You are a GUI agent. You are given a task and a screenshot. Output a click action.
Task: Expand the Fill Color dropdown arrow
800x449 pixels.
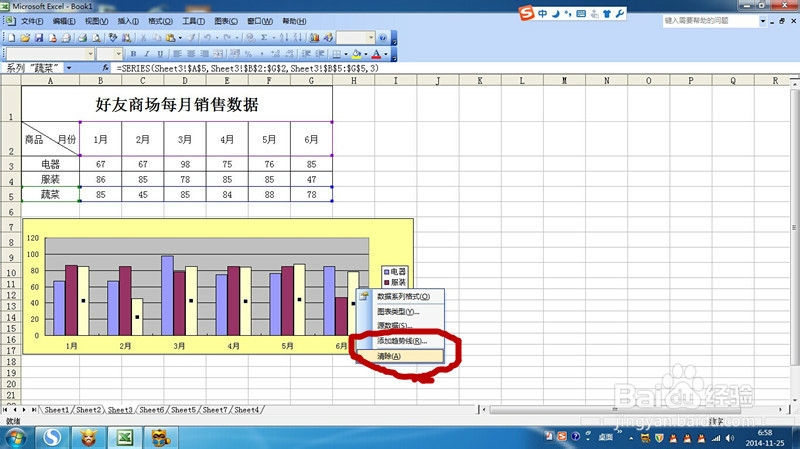[x=366, y=54]
